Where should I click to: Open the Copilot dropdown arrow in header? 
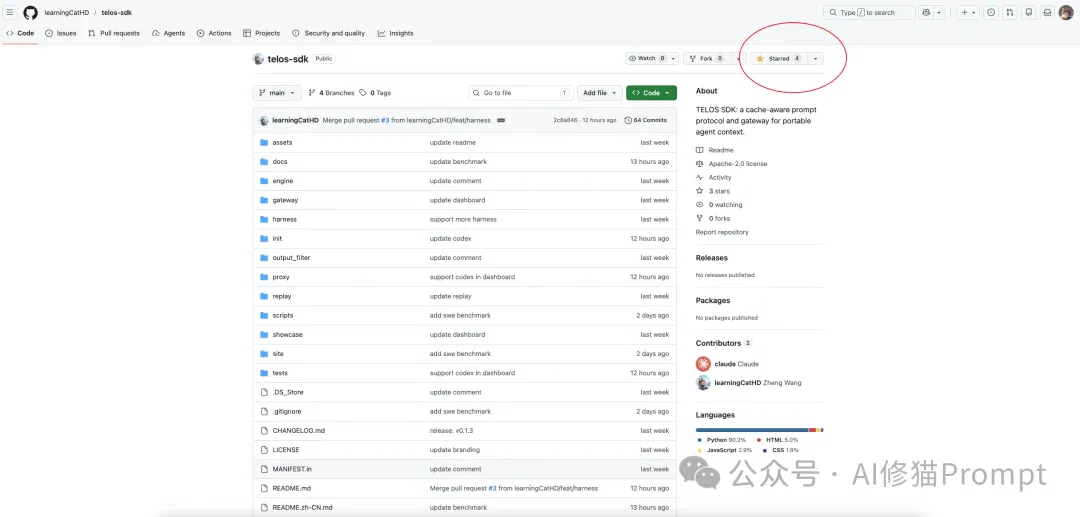[939, 12]
